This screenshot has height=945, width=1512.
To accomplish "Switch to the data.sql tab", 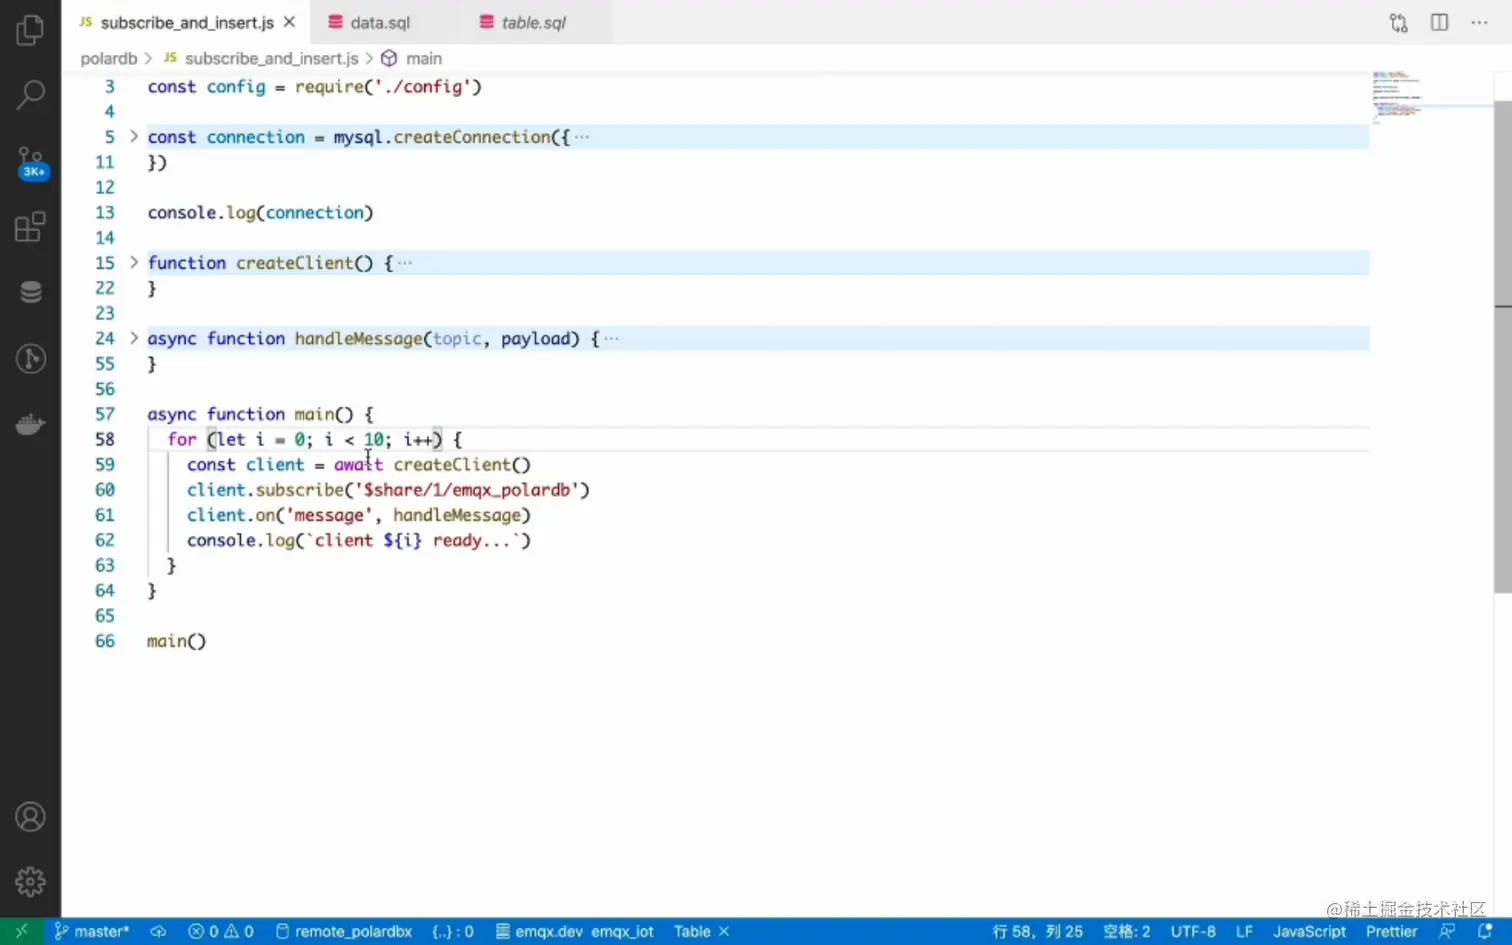I will coord(380,22).
